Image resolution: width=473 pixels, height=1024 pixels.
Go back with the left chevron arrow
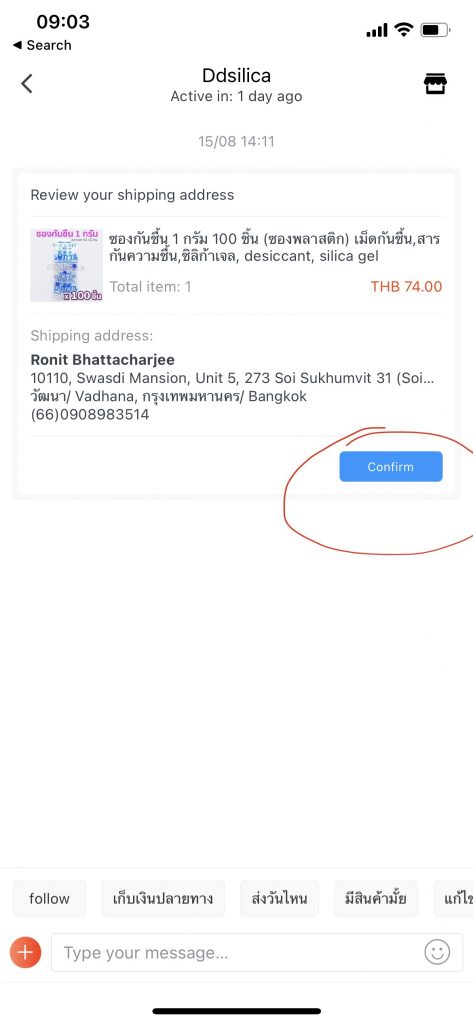pos(26,84)
